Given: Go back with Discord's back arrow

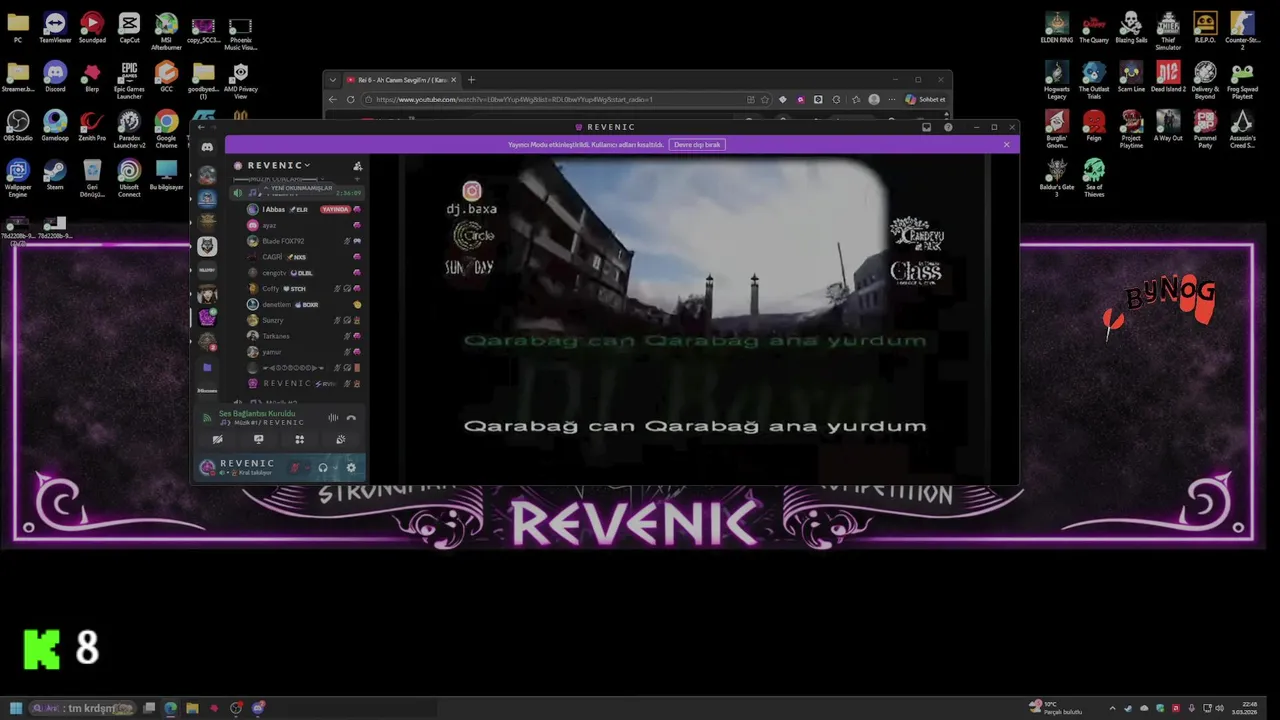Looking at the screenshot, I should point(201,127).
